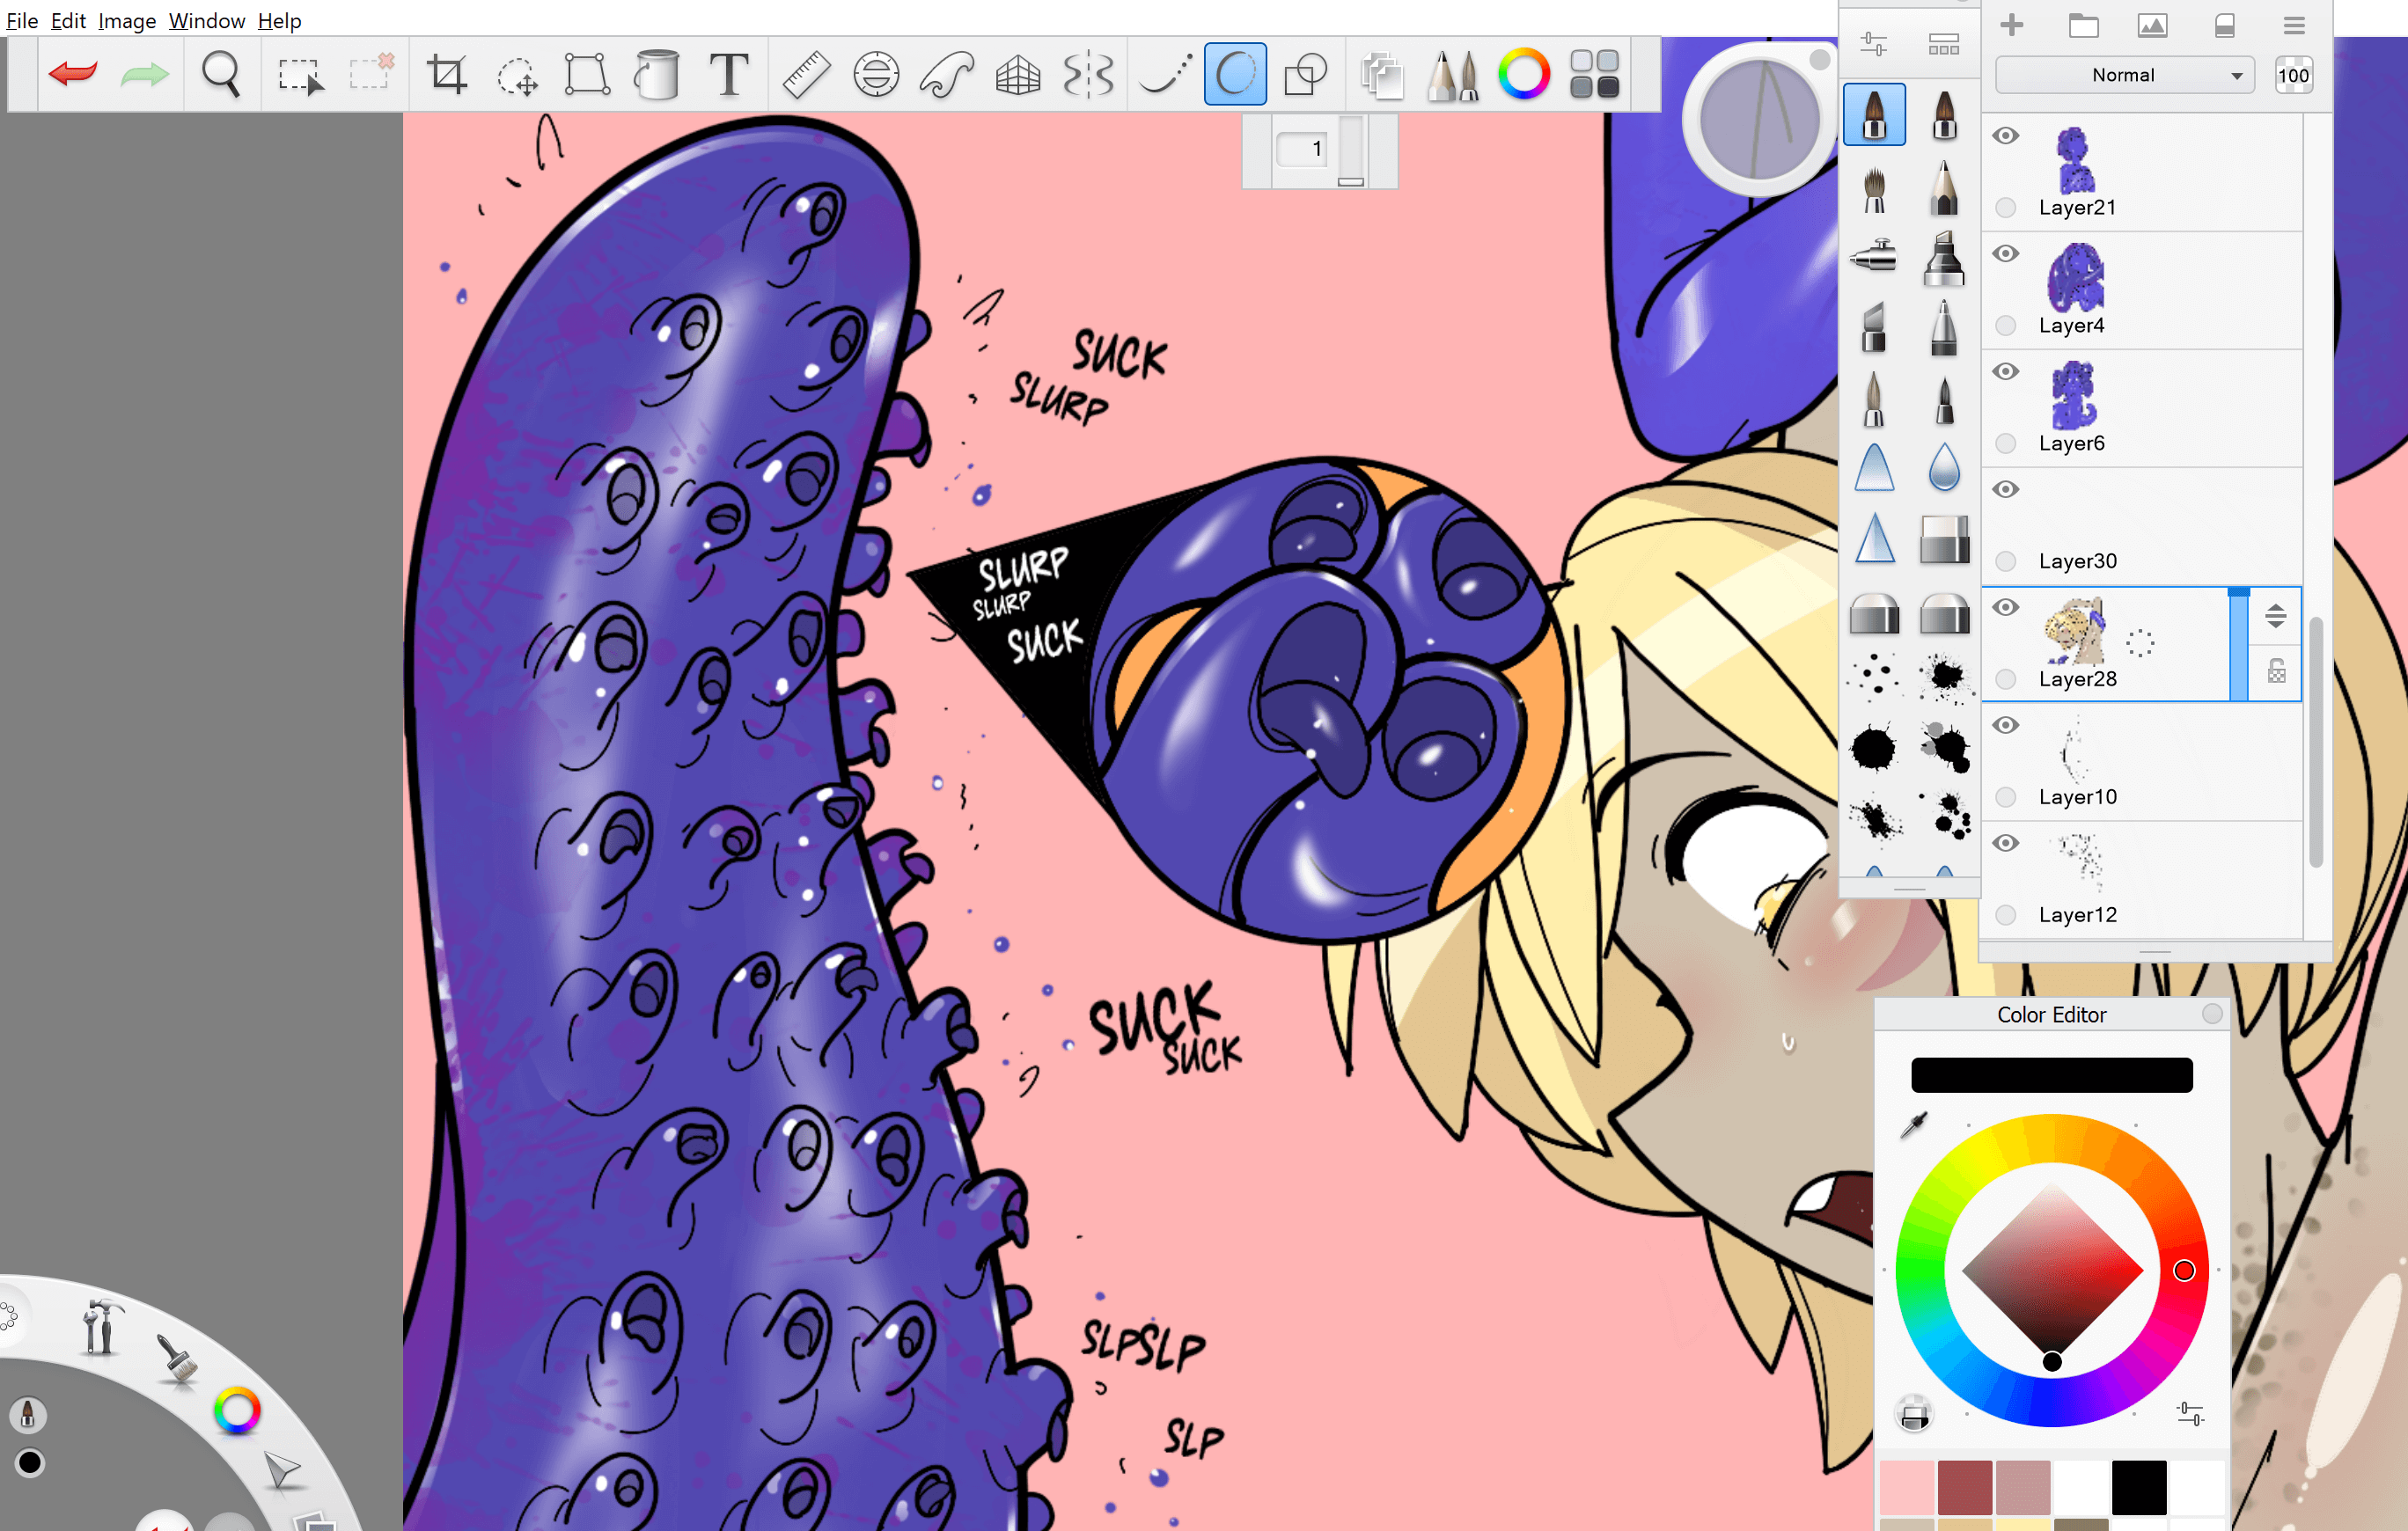Activate the Text tool
This screenshot has height=1531, width=2408.
point(729,74)
